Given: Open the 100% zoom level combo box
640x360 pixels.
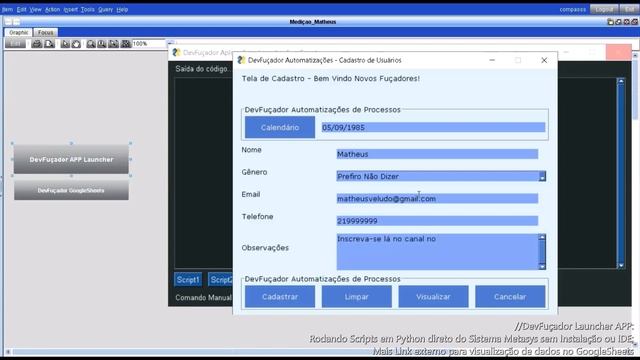Looking at the screenshot, I should pyautogui.click(x=150, y=44).
